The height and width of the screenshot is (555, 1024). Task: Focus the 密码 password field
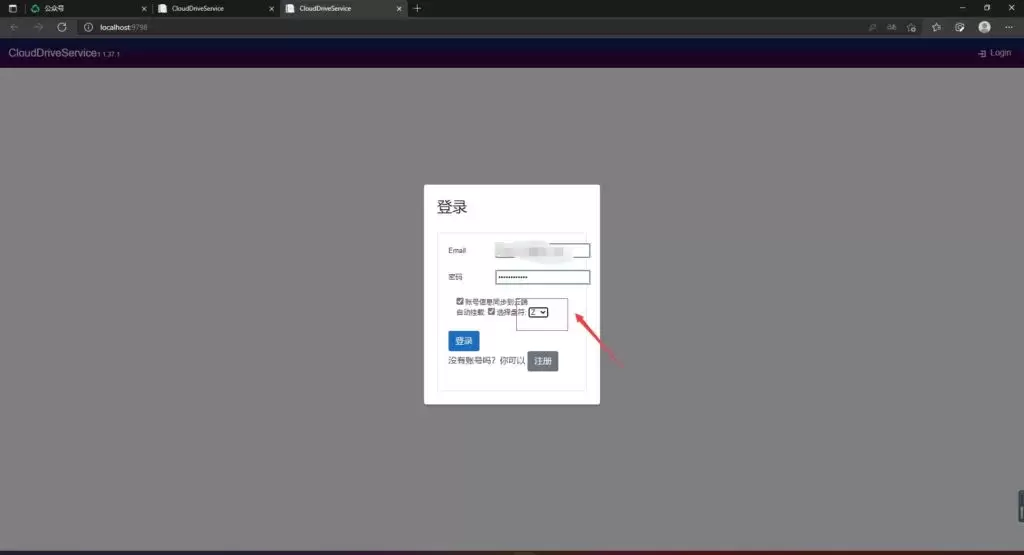(542, 277)
